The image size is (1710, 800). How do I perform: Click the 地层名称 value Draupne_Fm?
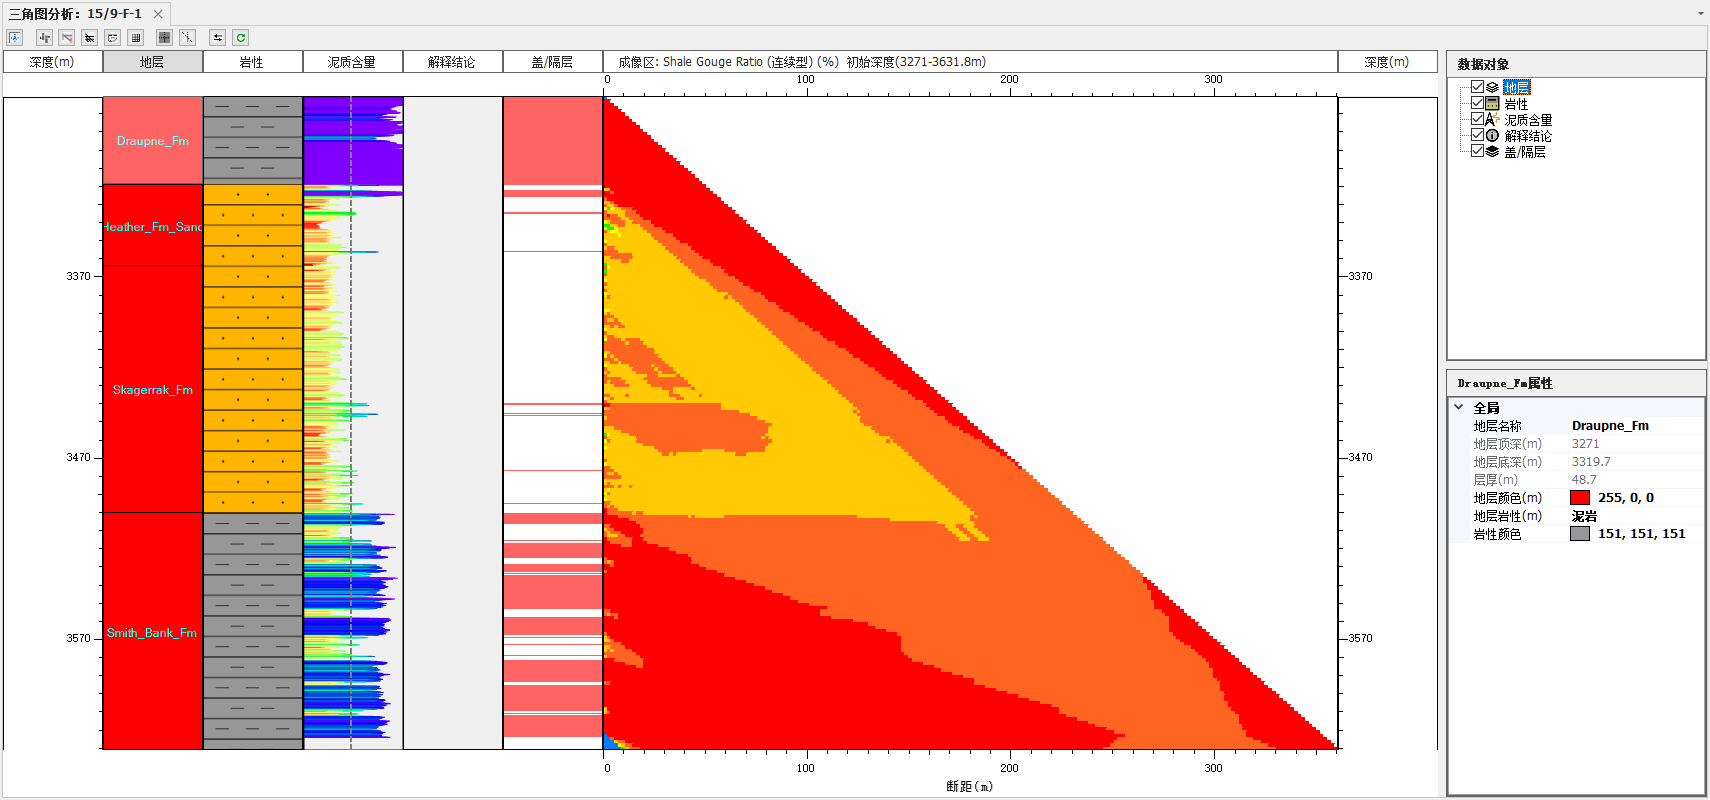point(1610,425)
